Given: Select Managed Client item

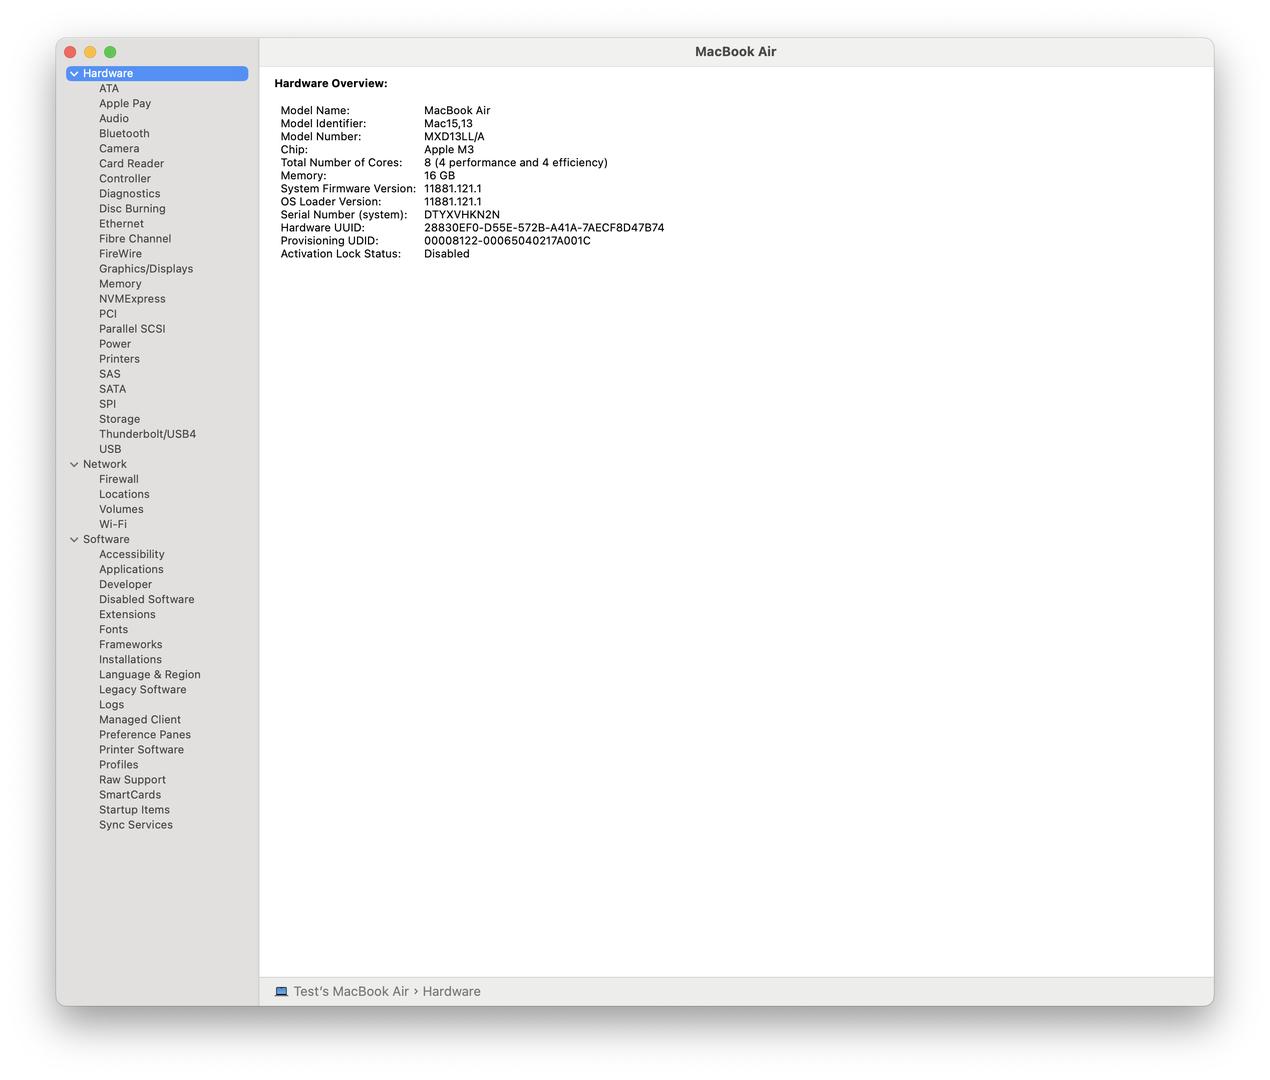Looking at the screenshot, I should point(140,720).
